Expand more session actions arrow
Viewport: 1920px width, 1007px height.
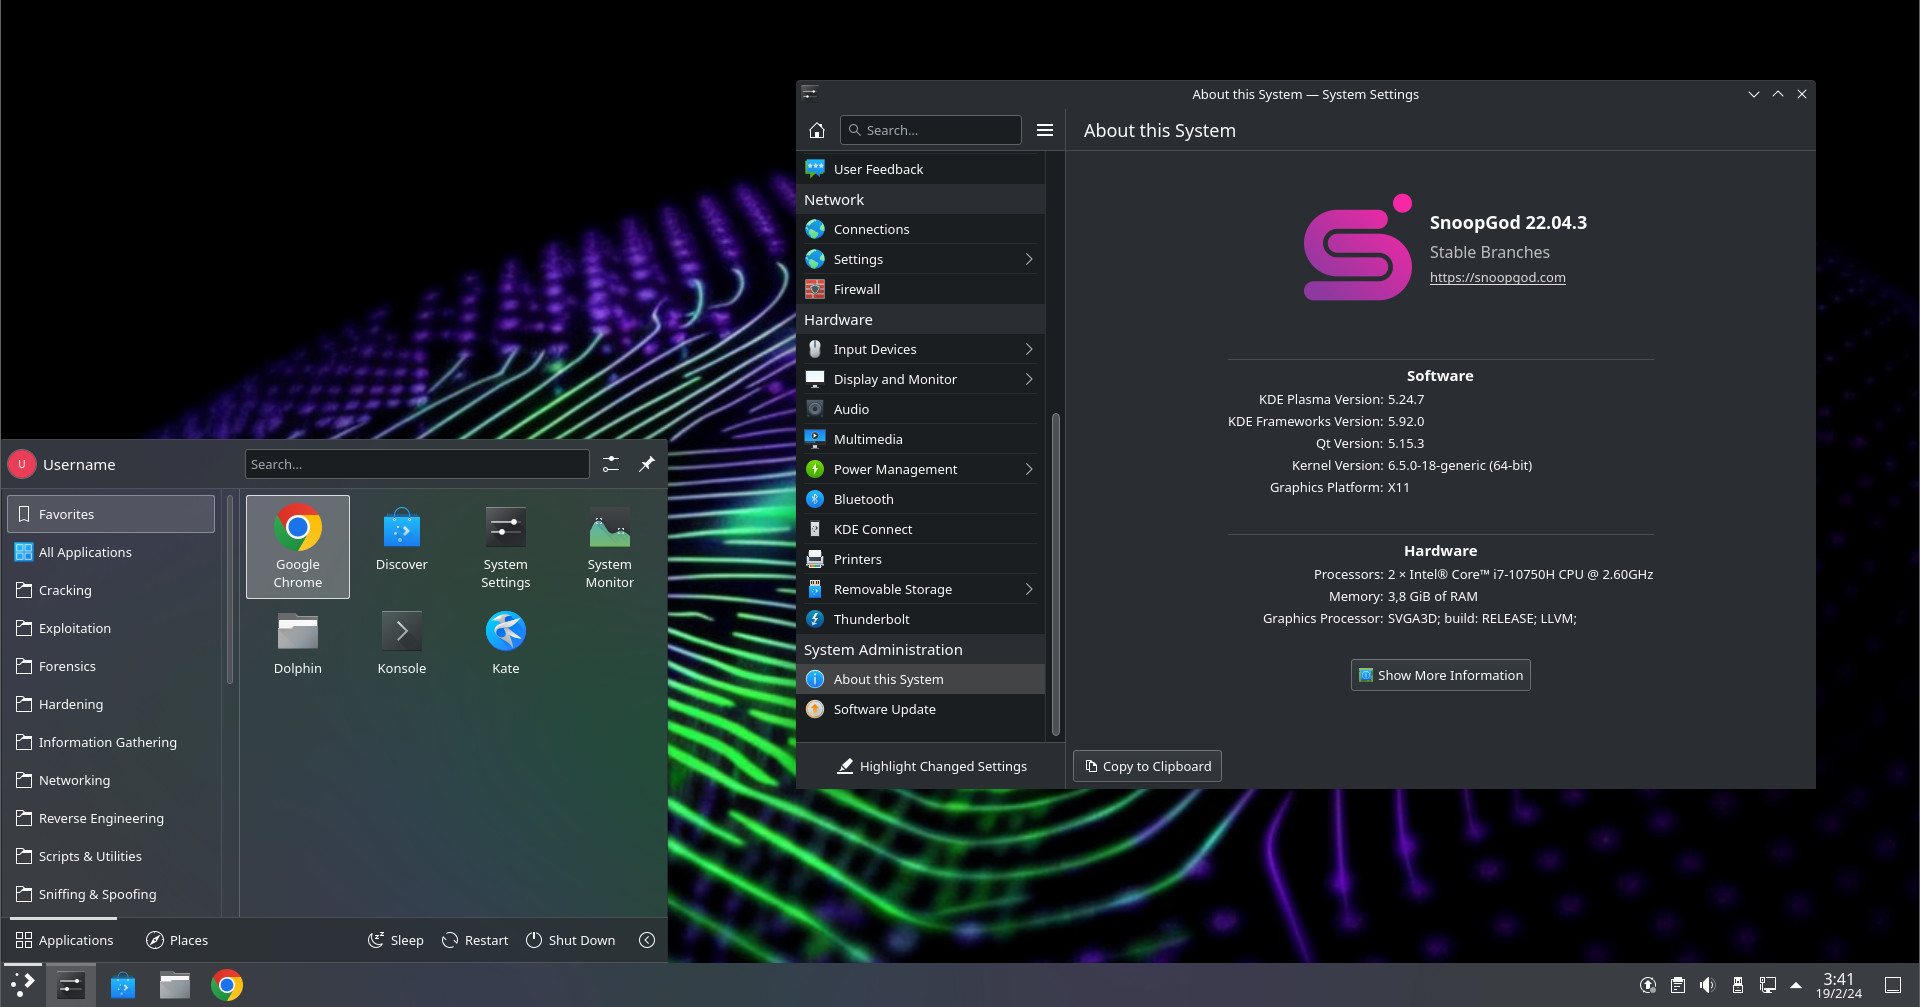tap(647, 940)
